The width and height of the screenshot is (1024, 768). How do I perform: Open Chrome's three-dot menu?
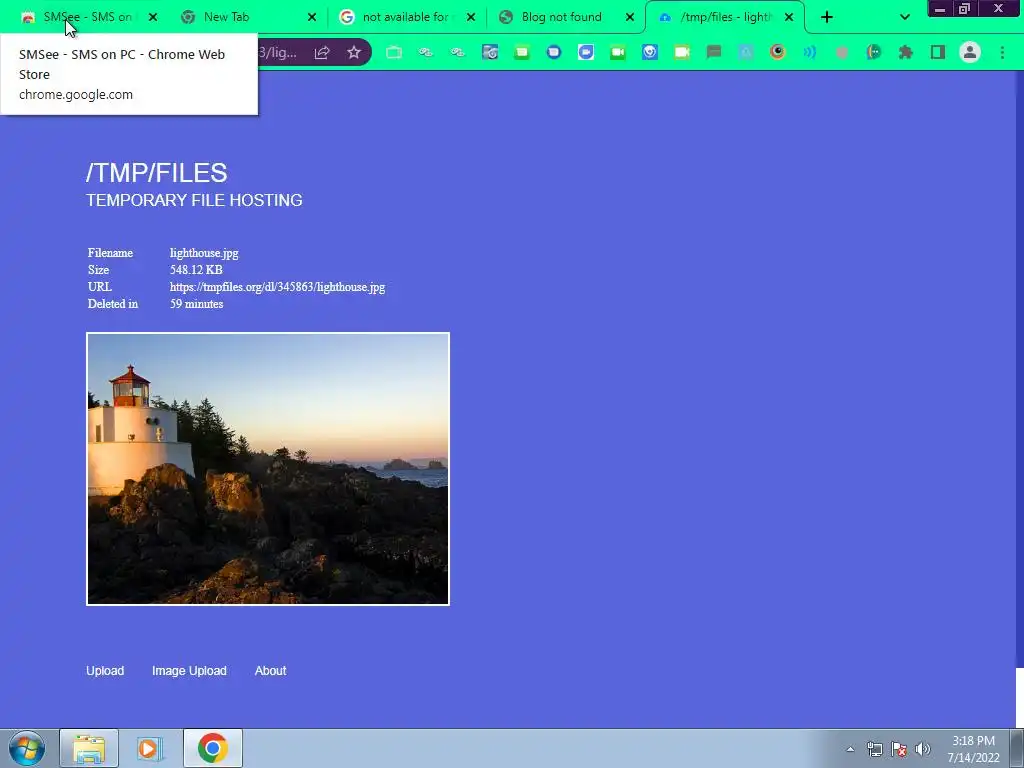[x=1002, y=52]
